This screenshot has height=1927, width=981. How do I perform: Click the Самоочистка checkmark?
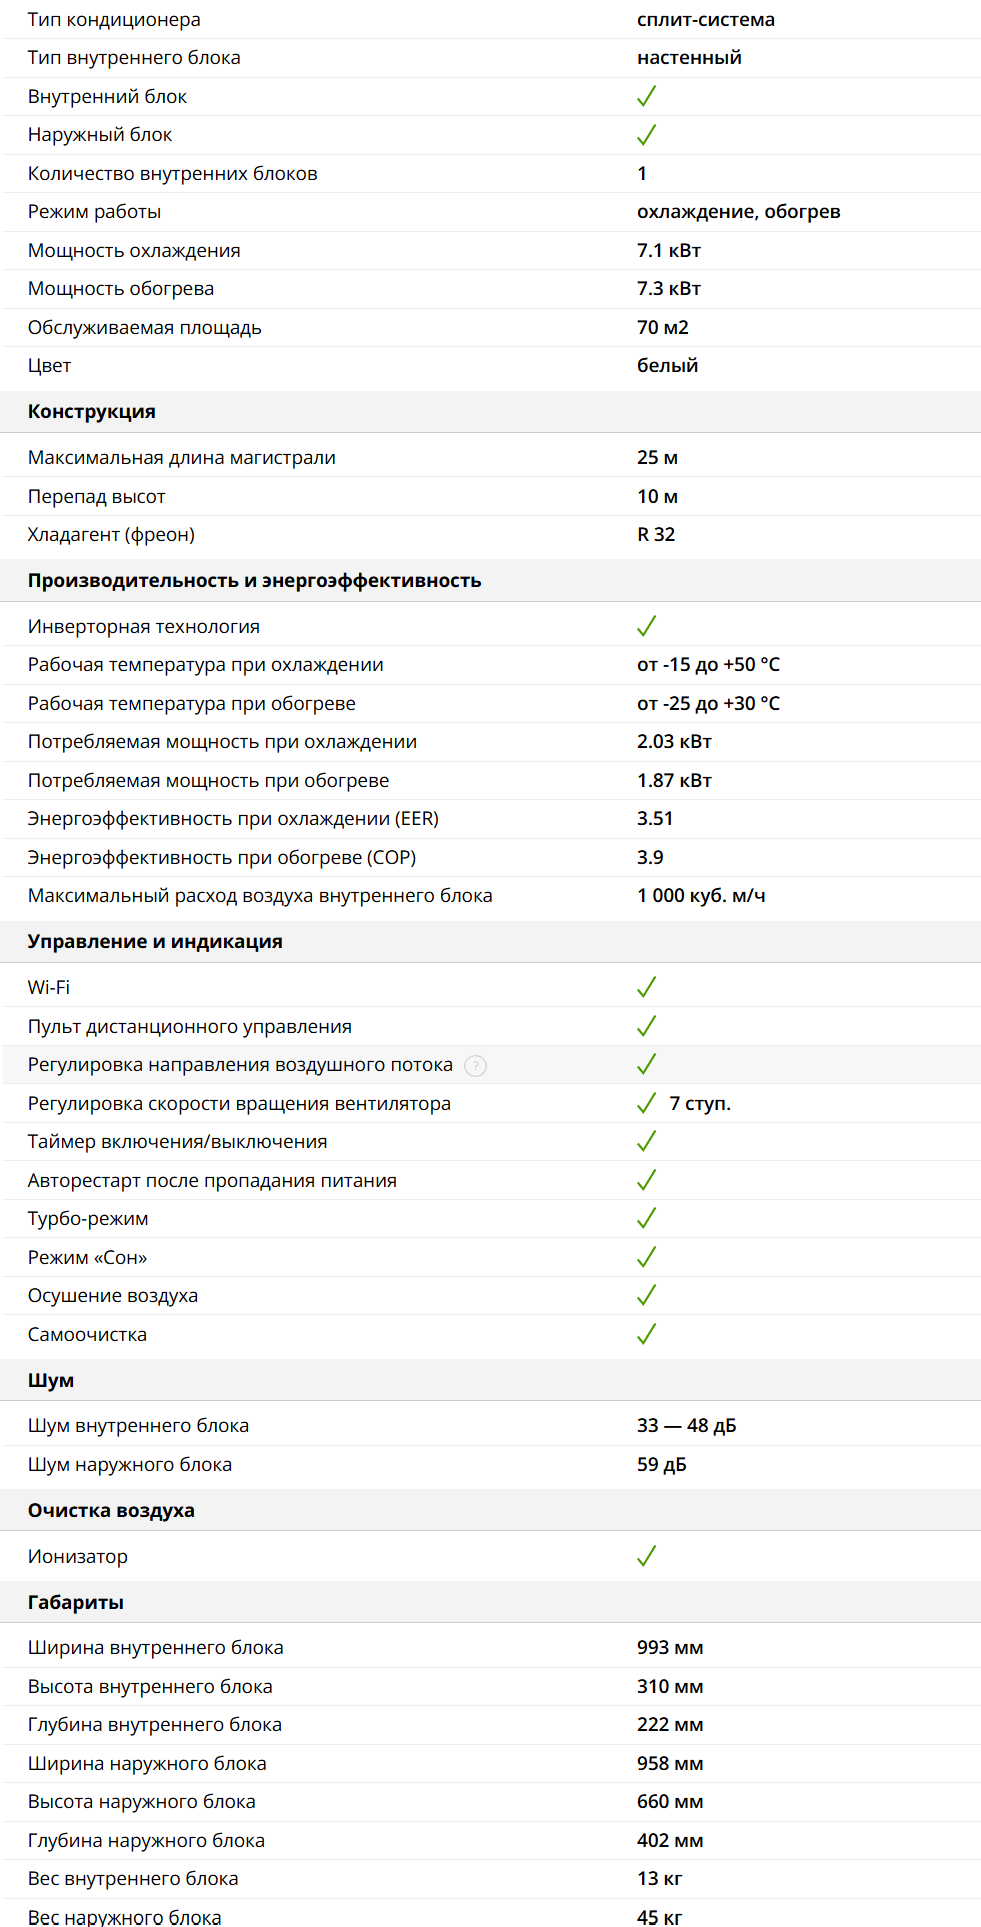click(x=647, y=1334)
